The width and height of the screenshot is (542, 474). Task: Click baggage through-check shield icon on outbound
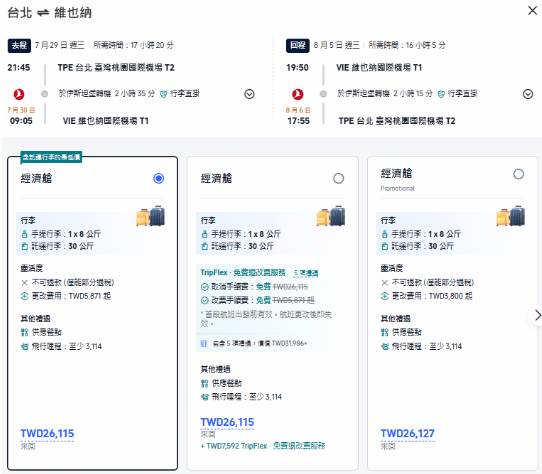click(x=163, y=94)
